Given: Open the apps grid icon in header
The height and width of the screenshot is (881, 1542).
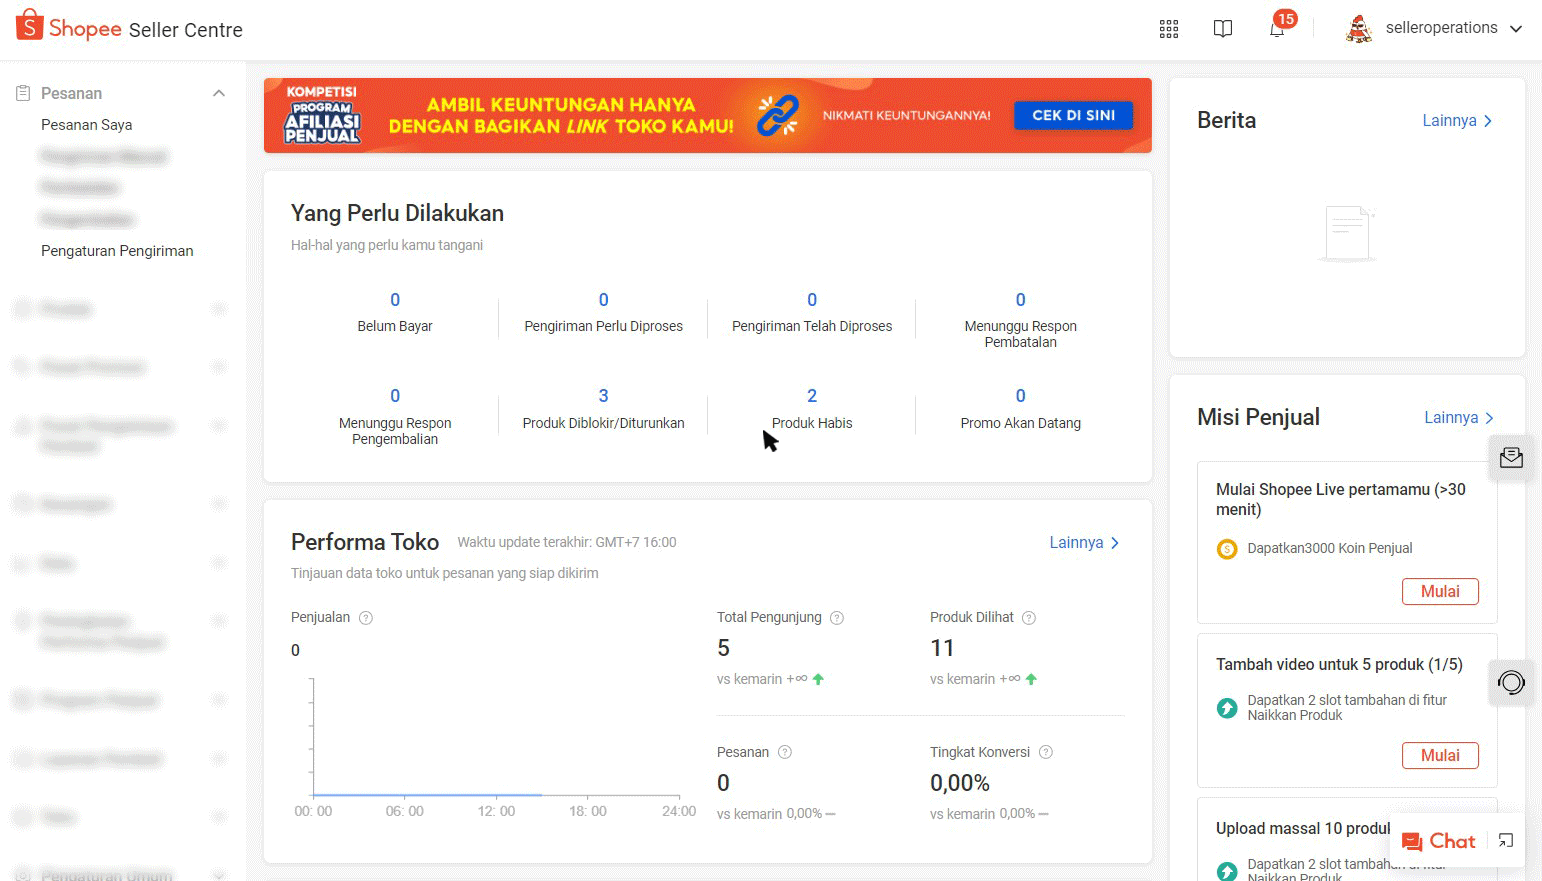Looking at the screenshot, I should coord(1168,29).
